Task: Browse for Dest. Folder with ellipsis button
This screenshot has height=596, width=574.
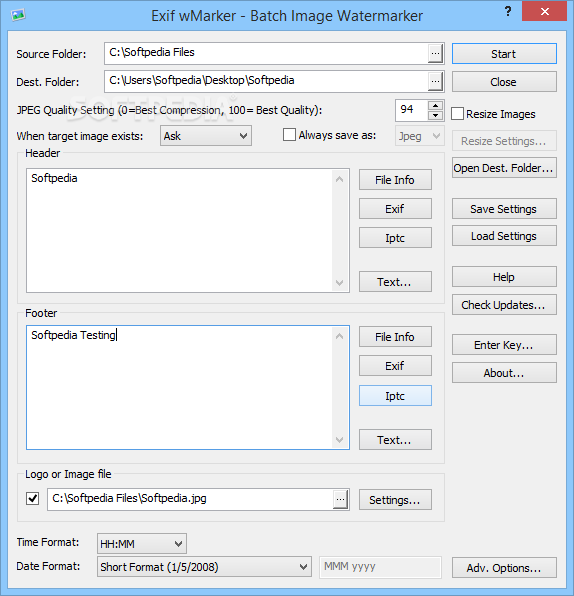Action: point(435,81)
